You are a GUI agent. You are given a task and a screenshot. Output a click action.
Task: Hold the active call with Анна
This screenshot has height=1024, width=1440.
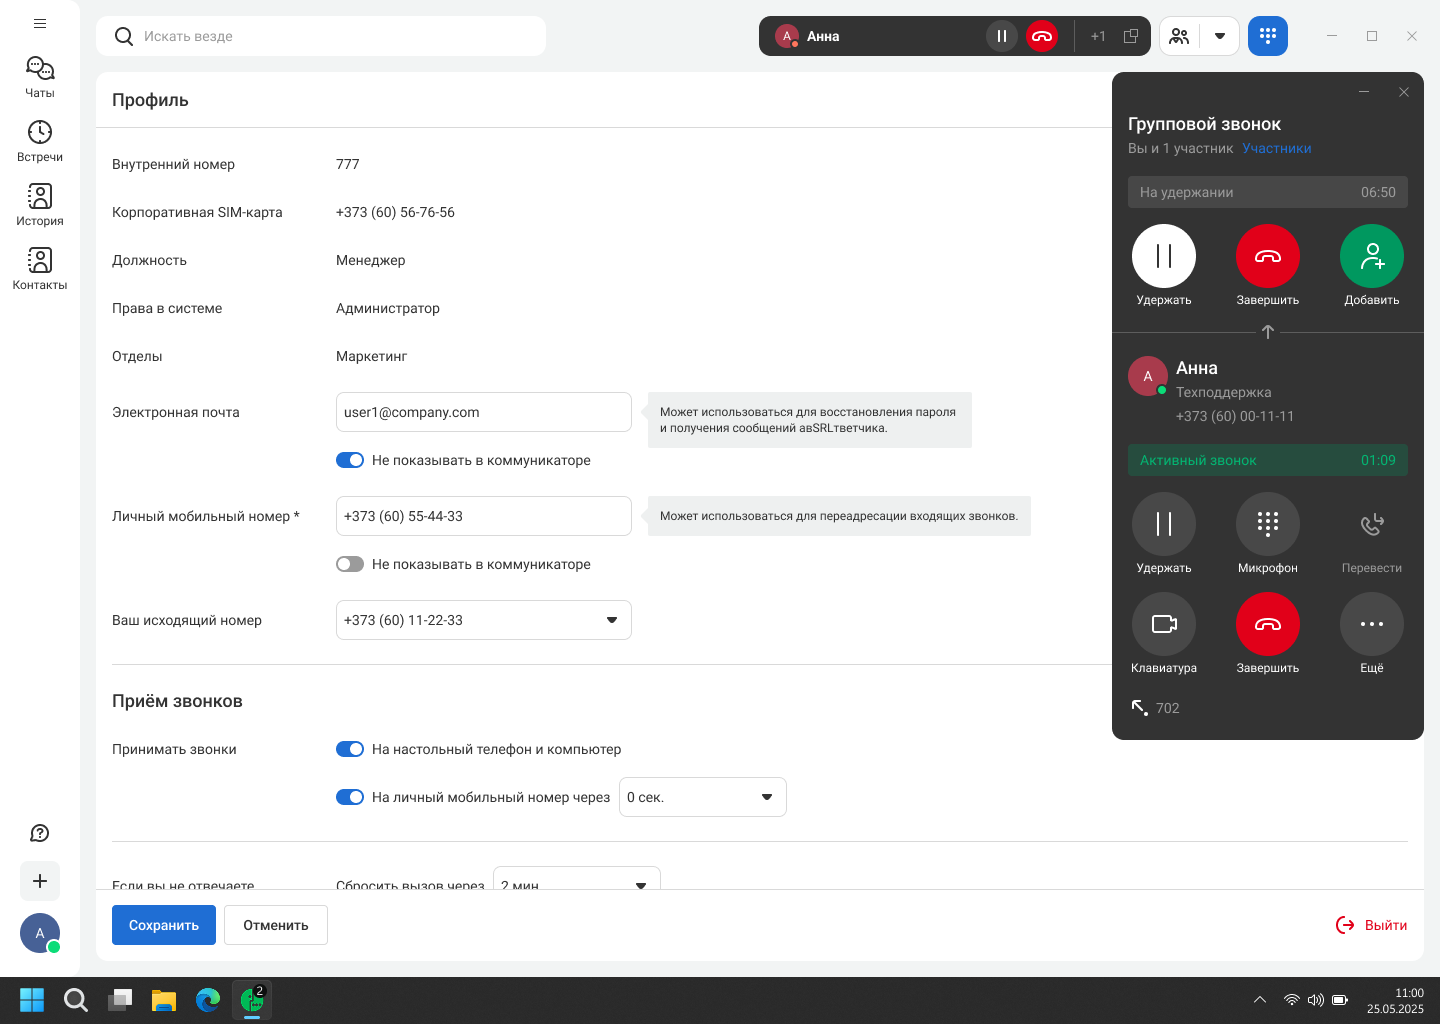click(x=1163, y=525)
